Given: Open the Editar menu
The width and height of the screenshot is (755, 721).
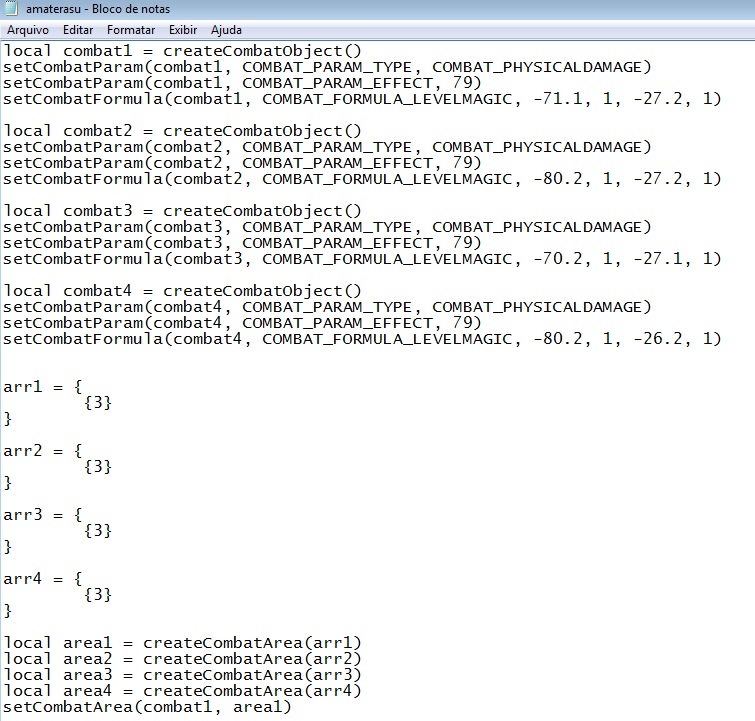Looking at the screenshot, I should pyautogui.click(x=78, y=30).
